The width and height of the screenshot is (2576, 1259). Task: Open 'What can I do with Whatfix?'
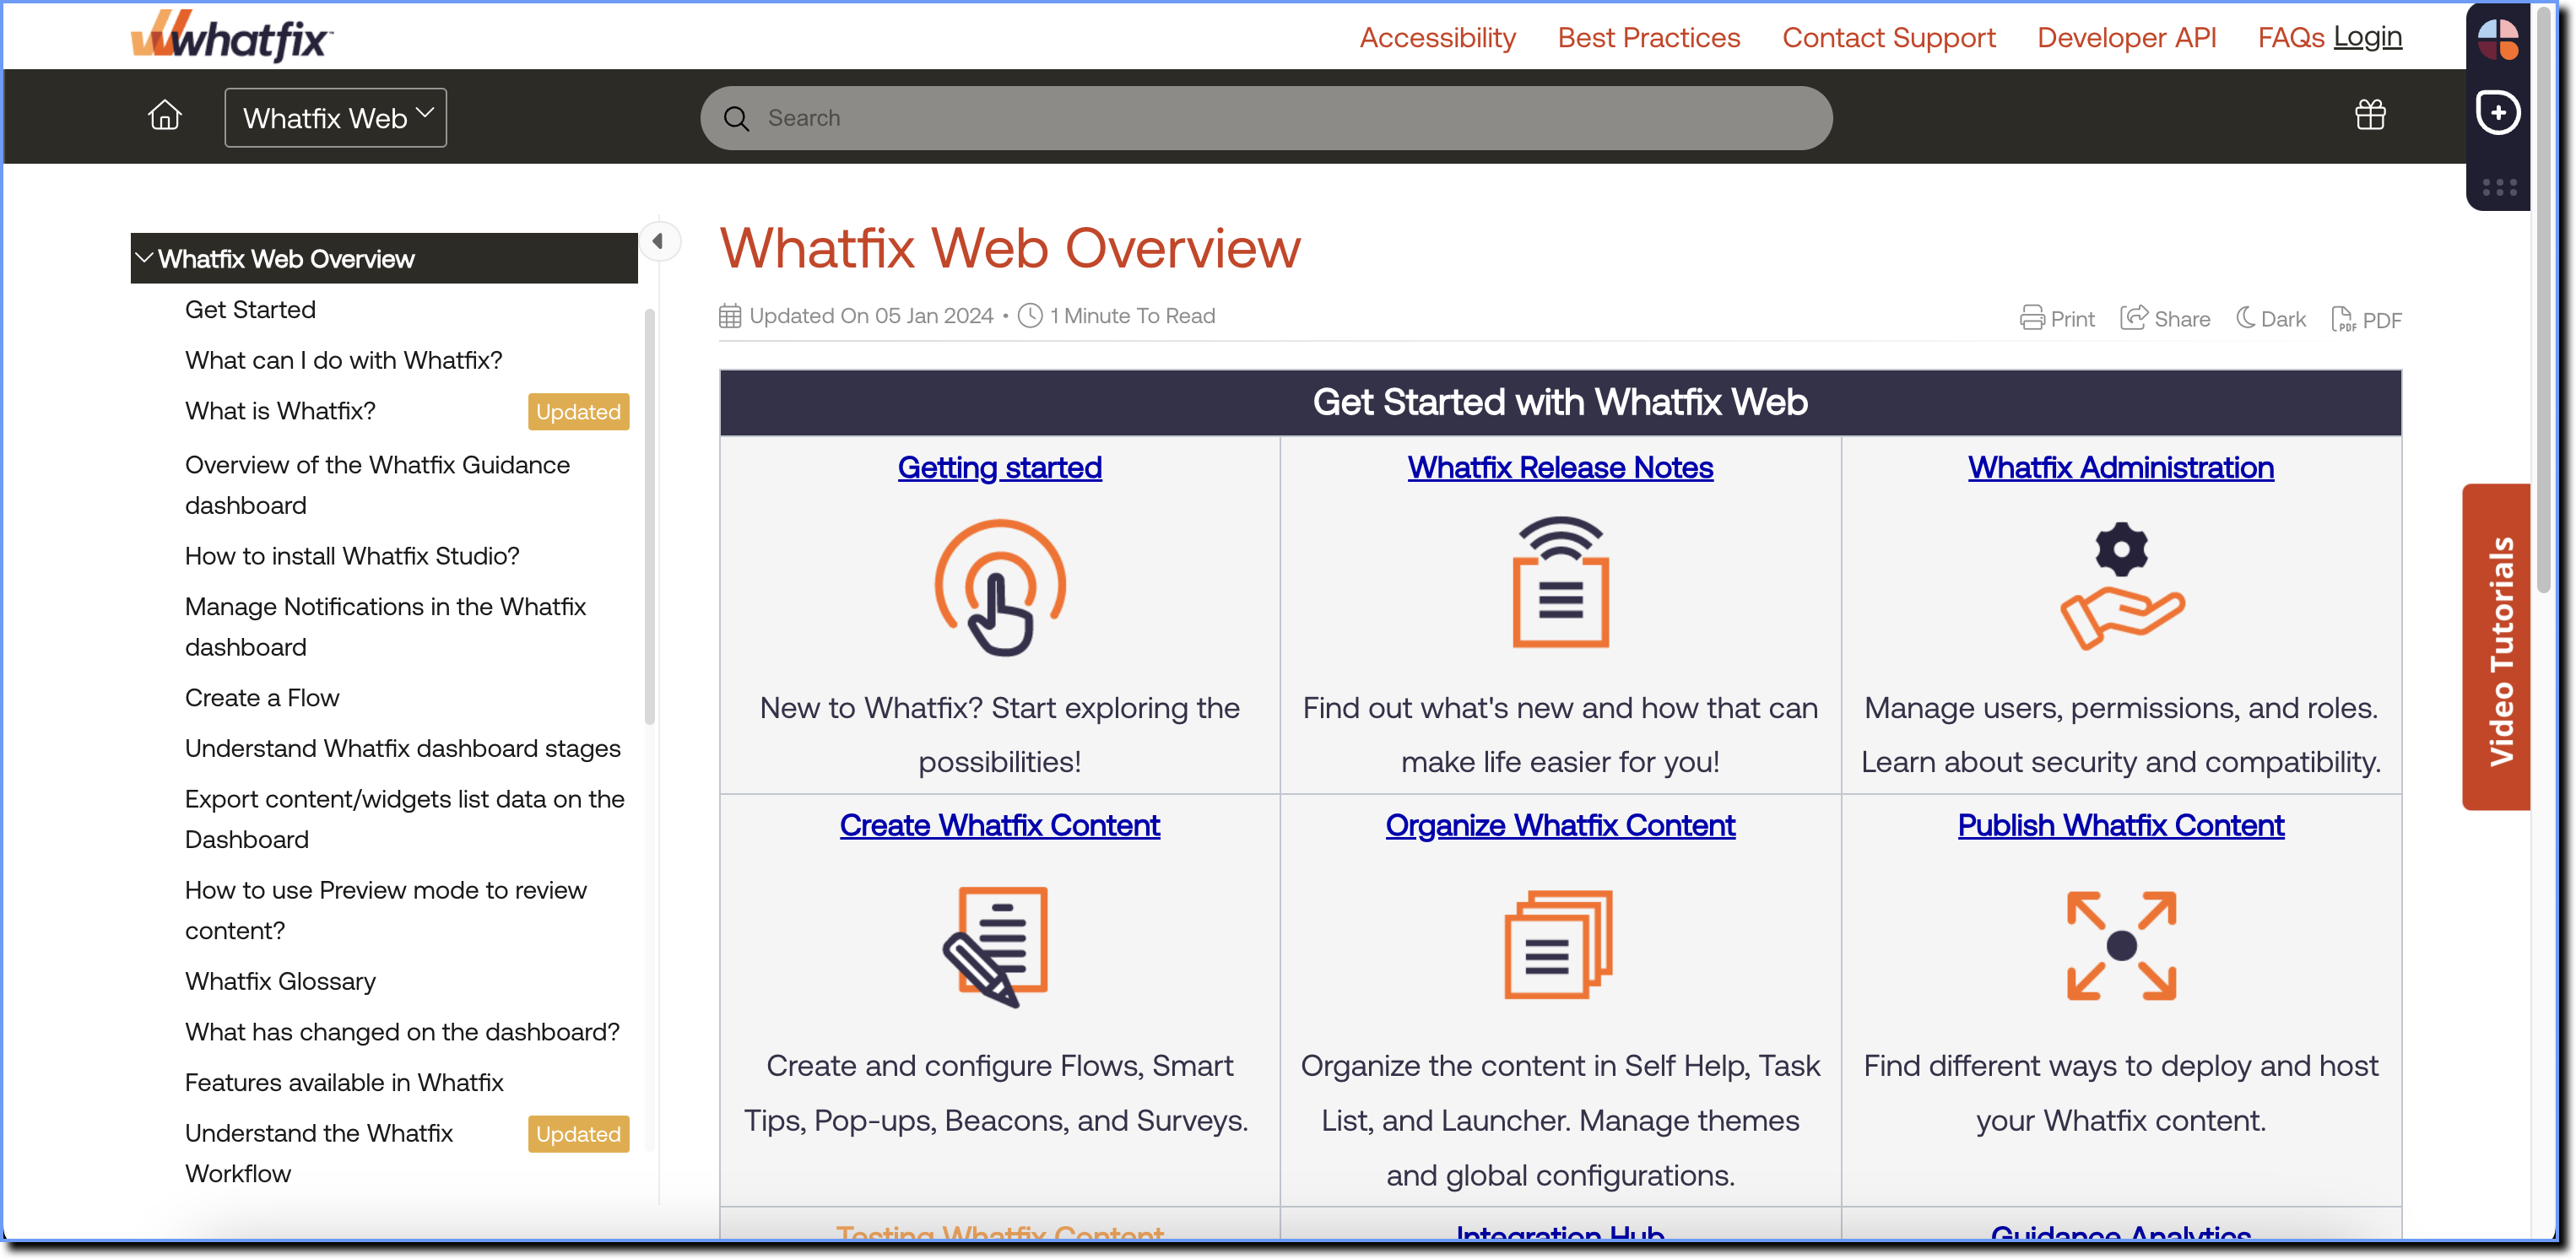point(343,360)
